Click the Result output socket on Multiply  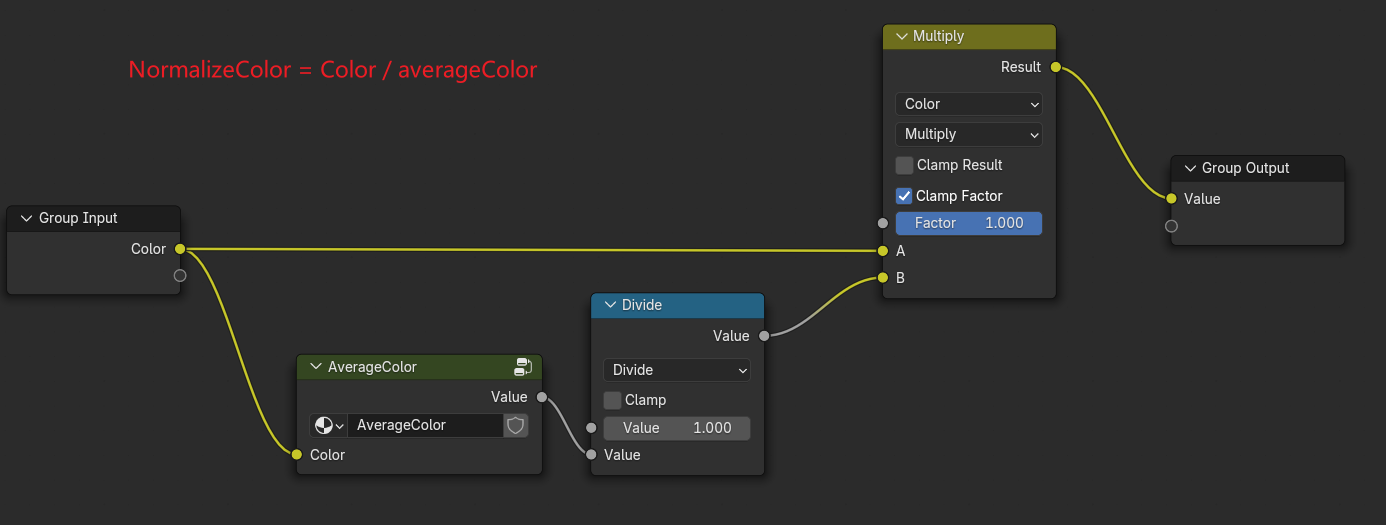pyautogui.click(x=1056, y=67)
